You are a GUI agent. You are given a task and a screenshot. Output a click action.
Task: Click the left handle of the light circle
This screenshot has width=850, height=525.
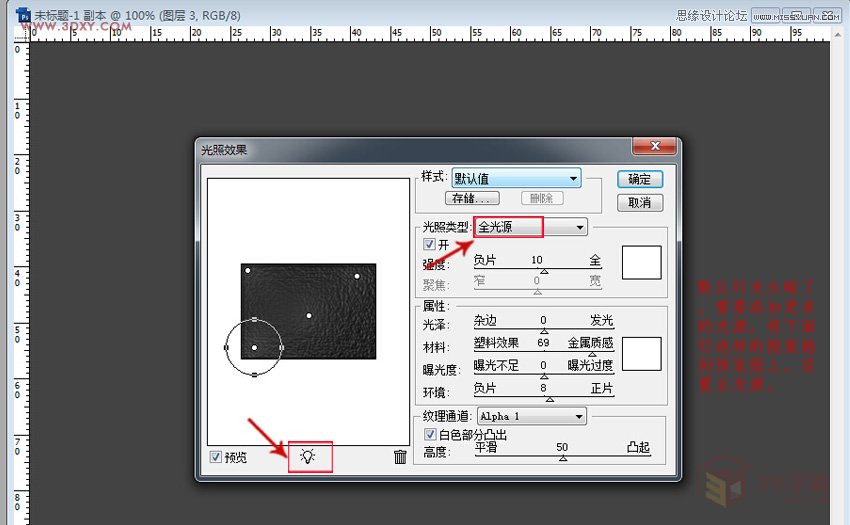click(x=226, y=347)
